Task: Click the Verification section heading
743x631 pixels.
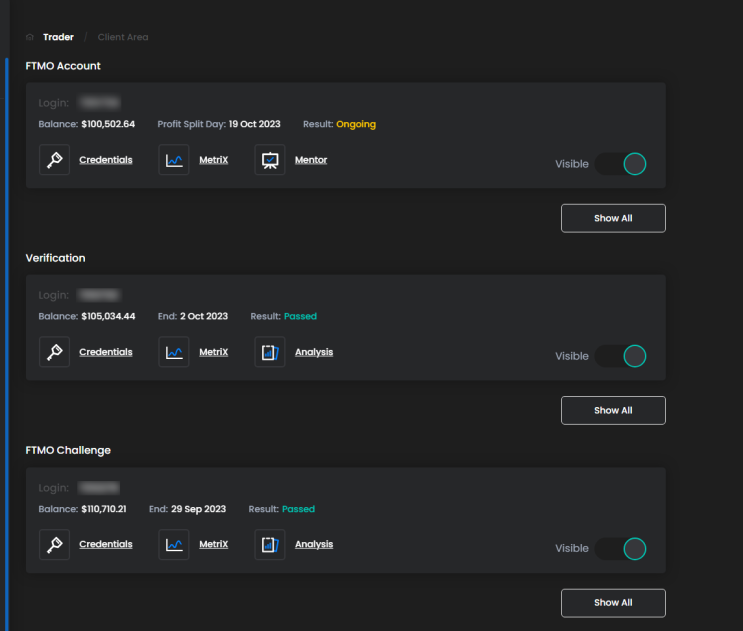Action: pyautogui.click(x=55, y=258)
